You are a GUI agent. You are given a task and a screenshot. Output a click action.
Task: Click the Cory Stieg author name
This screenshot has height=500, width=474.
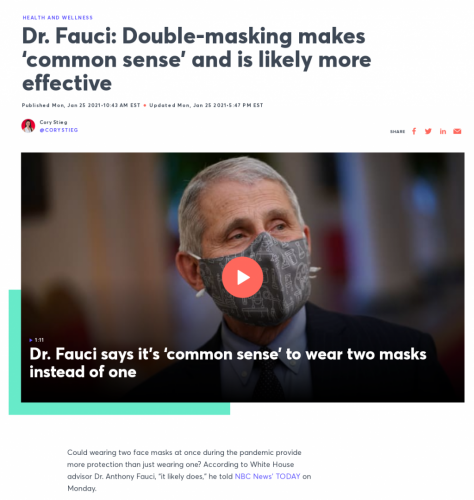[x=53, y=122]
